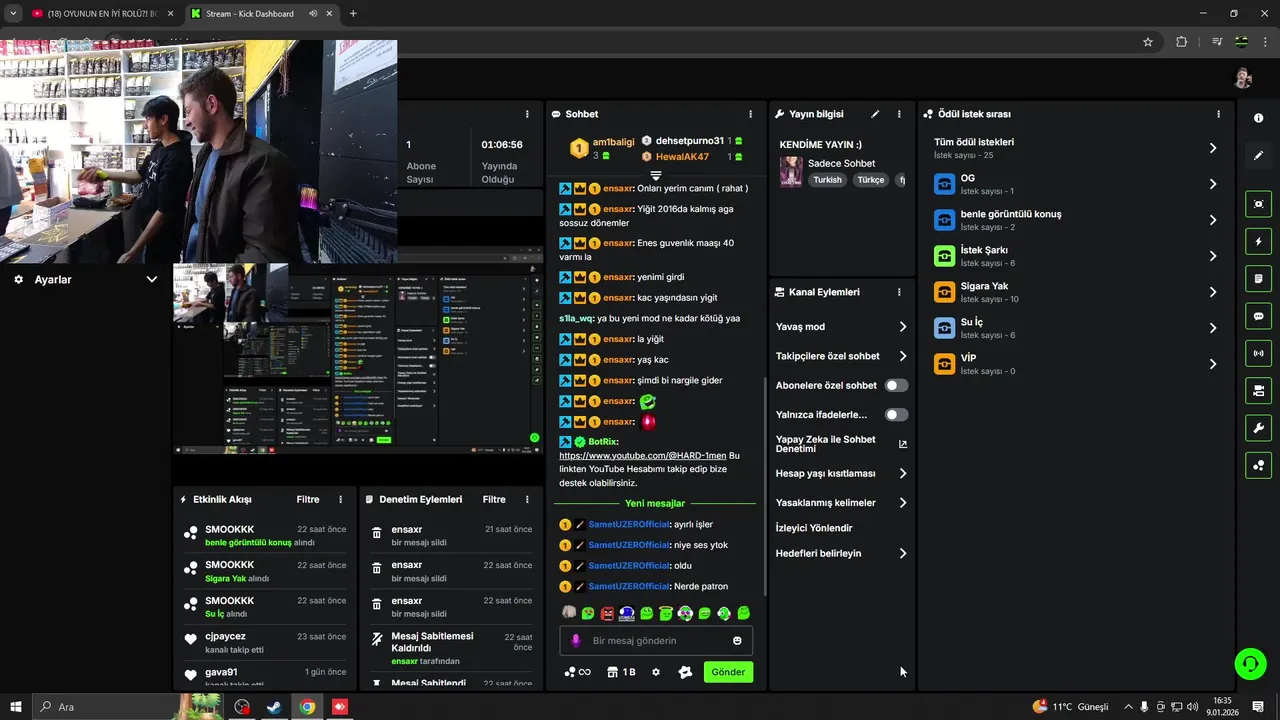Screen dimensions: 1280x720
Task: Expand Yavaş mod settings
Action: (902, 327)
